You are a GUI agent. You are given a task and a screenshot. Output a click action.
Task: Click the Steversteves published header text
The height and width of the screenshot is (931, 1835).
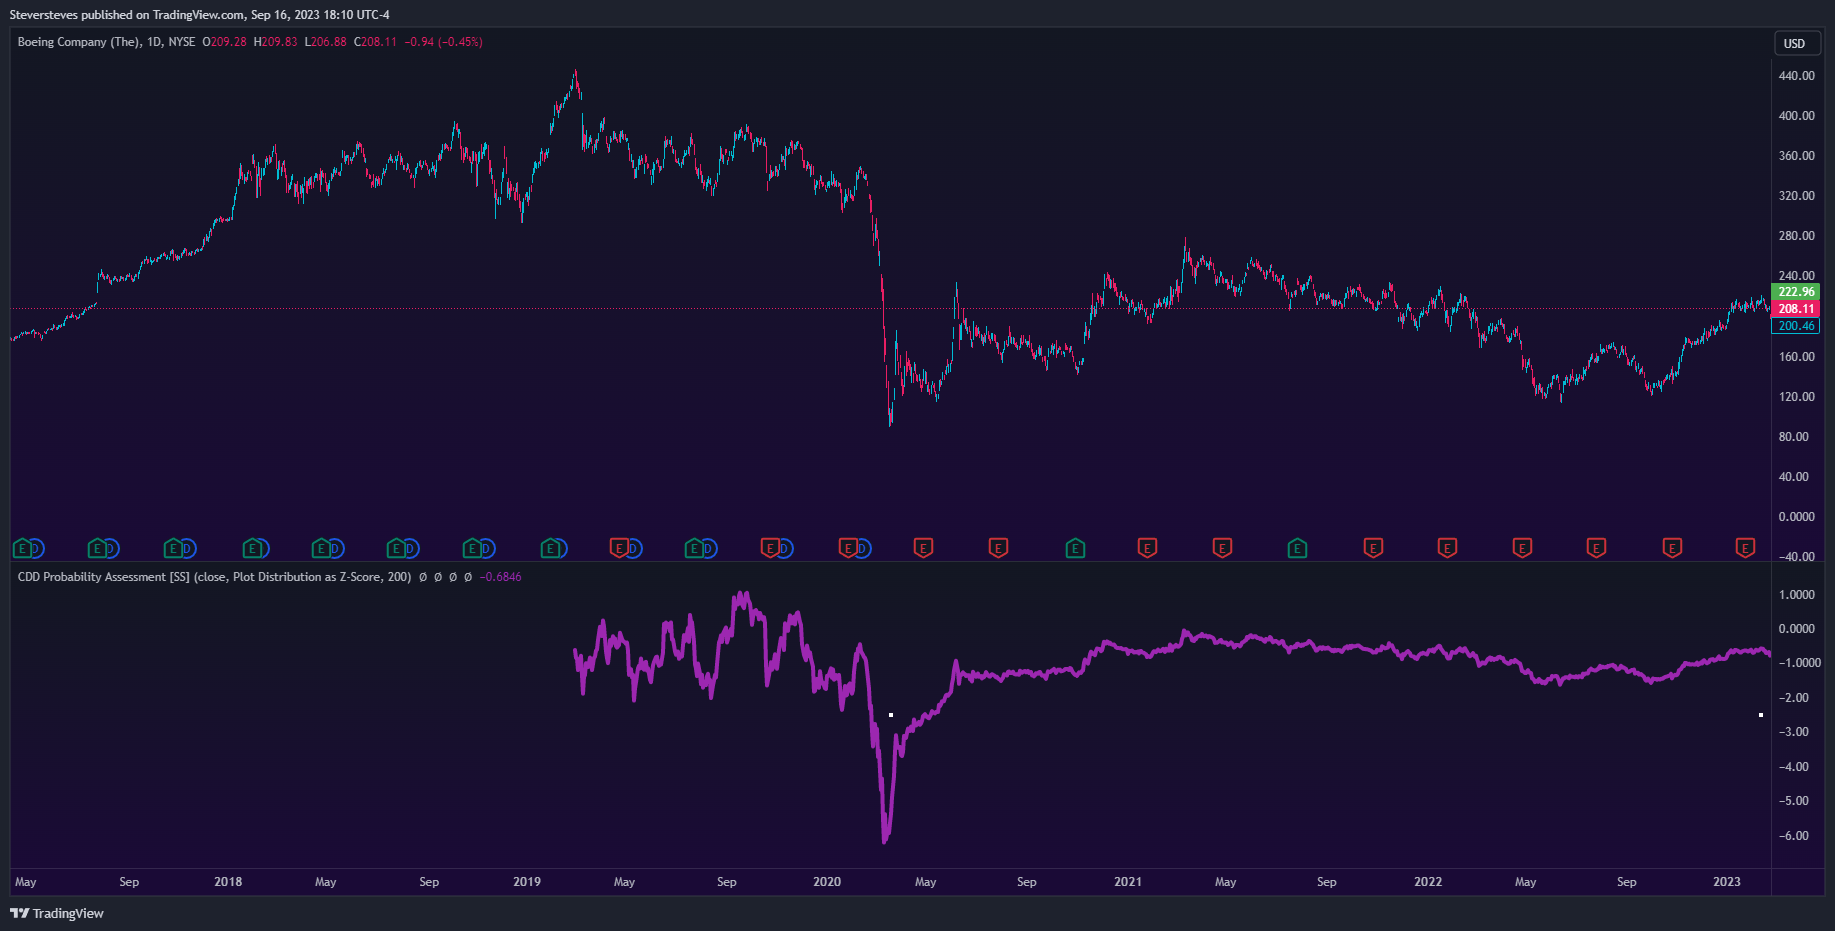[x=199, y=15]
